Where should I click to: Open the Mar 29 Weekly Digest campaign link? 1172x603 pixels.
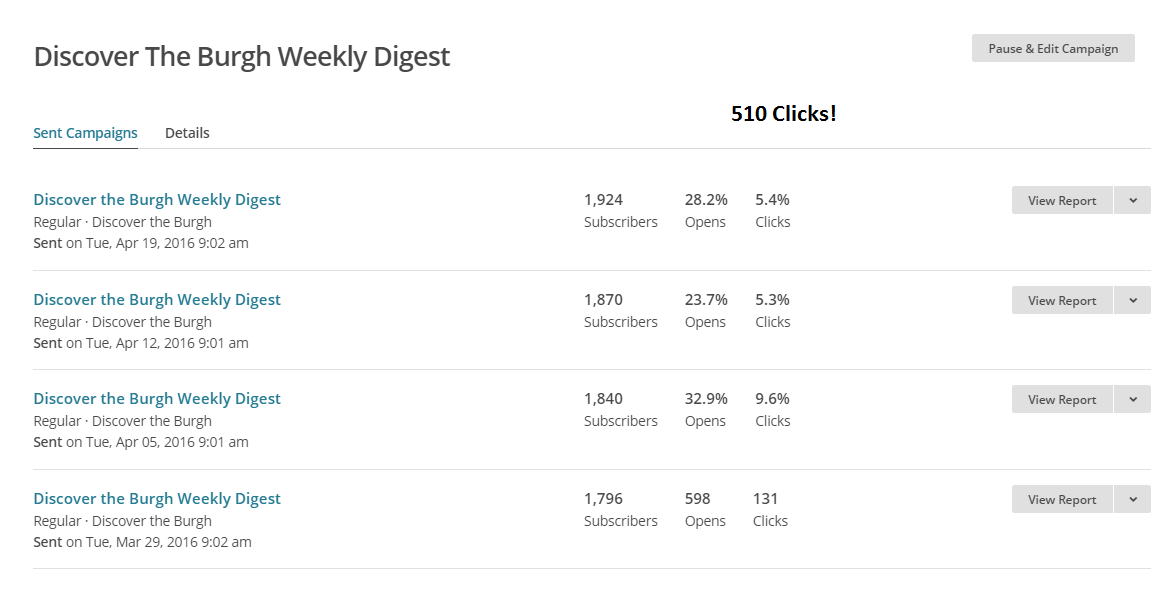157,499
